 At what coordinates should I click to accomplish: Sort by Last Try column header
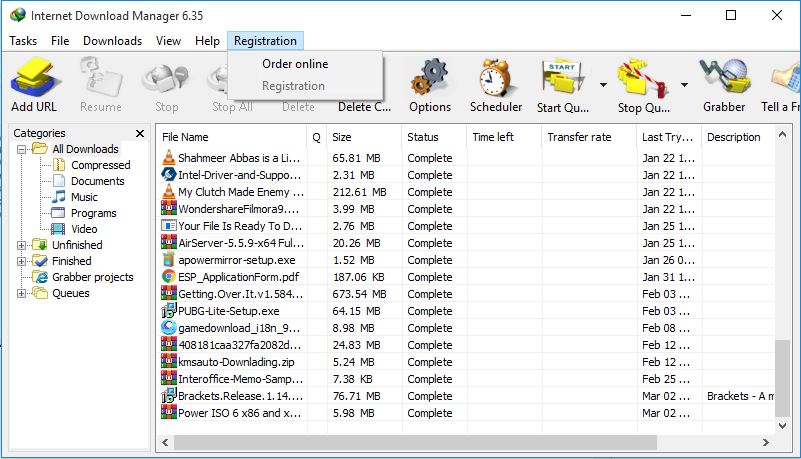click(670, 137)
